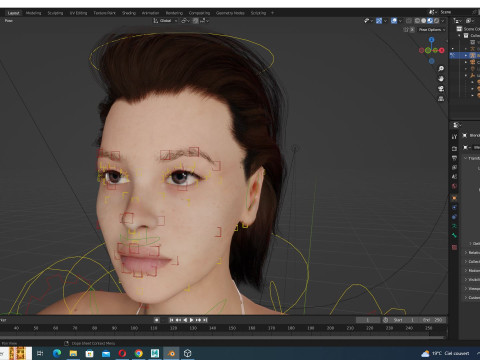Switch to the Shading workspace tab
Viewport: 480px width, 360px height.
(129, 13)
